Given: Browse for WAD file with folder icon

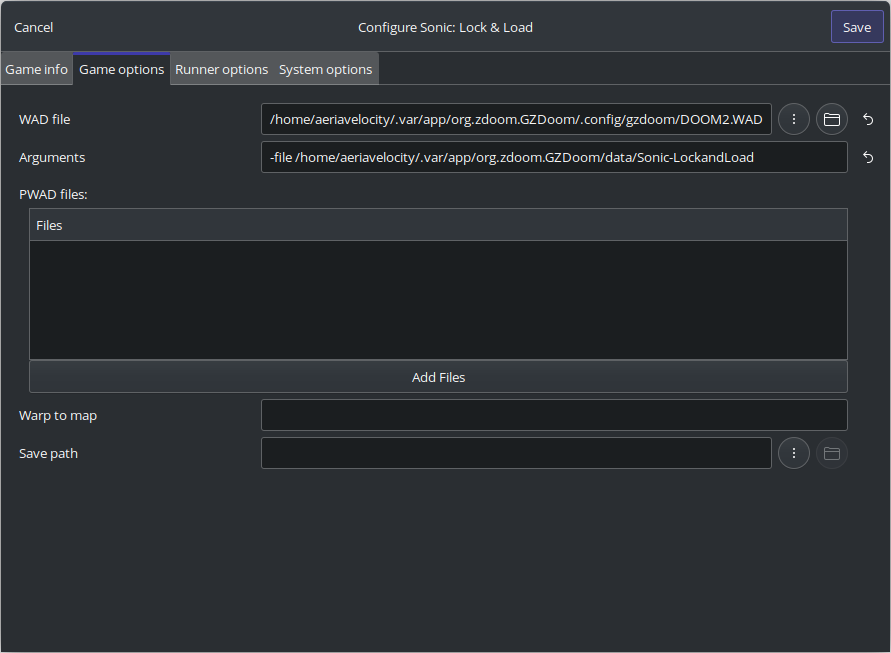Looking at the screenshot, I should tap(831, 119).
